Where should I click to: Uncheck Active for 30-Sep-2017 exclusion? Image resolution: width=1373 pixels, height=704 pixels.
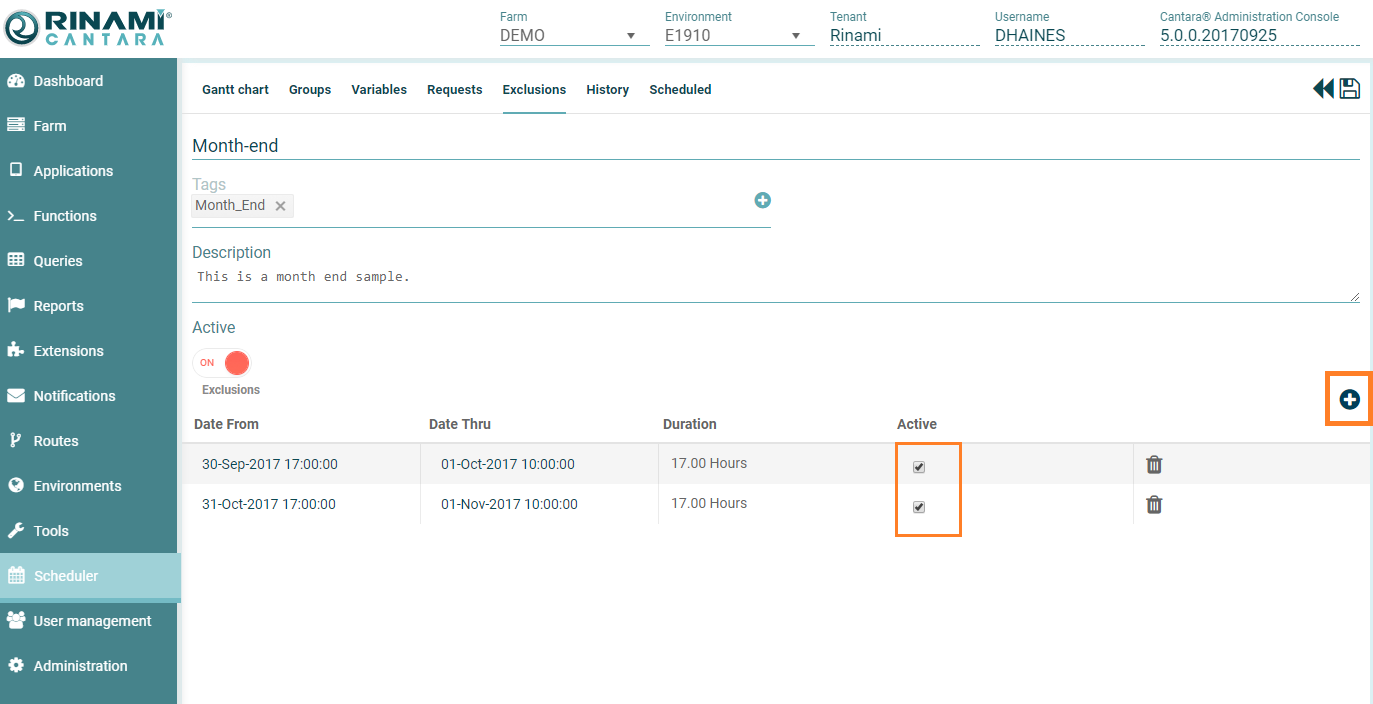click(x=919, y=467)
